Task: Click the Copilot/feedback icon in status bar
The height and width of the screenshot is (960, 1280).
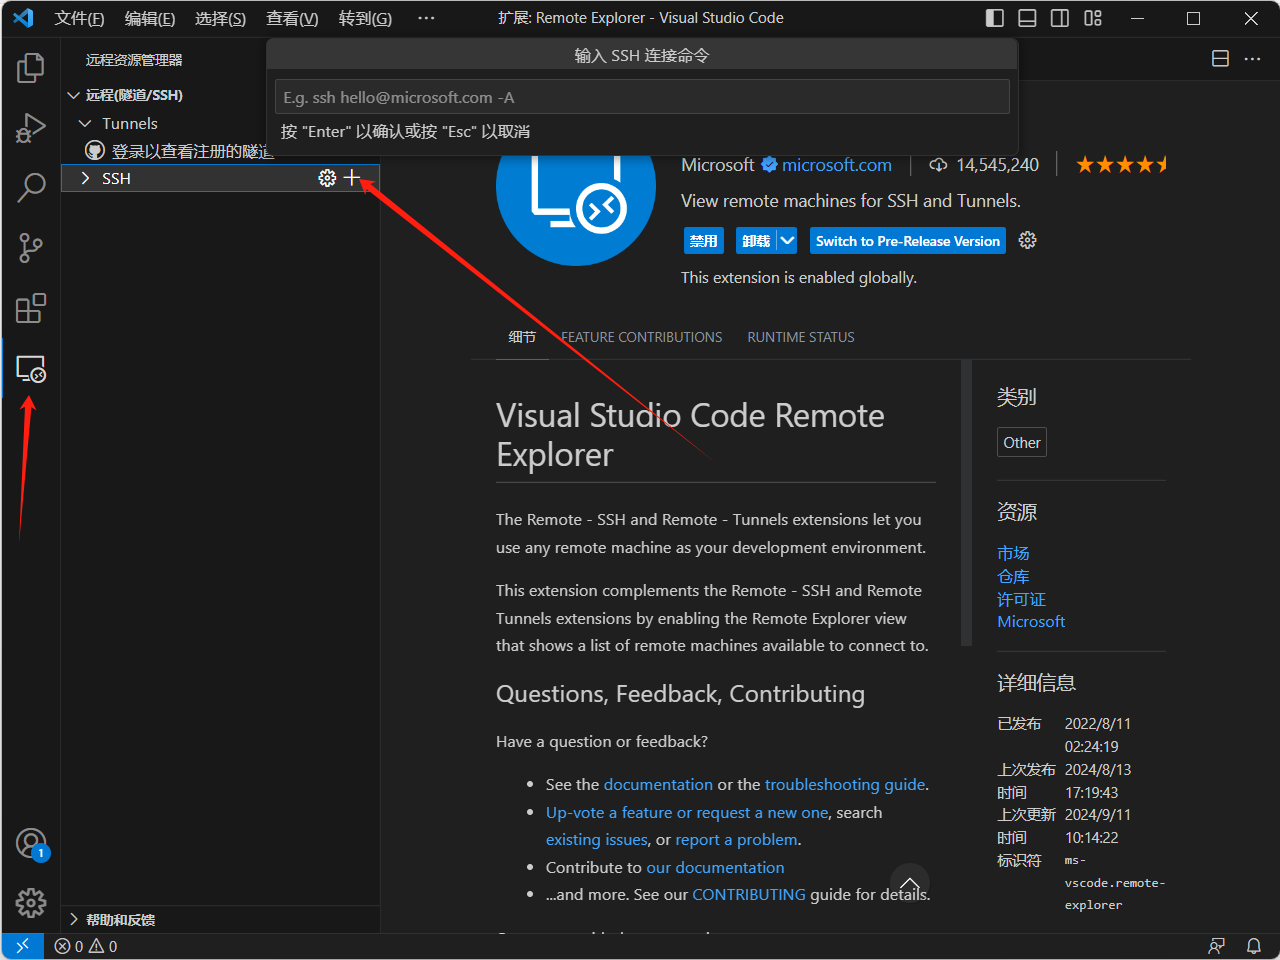Action: (x=1217, y=946)
